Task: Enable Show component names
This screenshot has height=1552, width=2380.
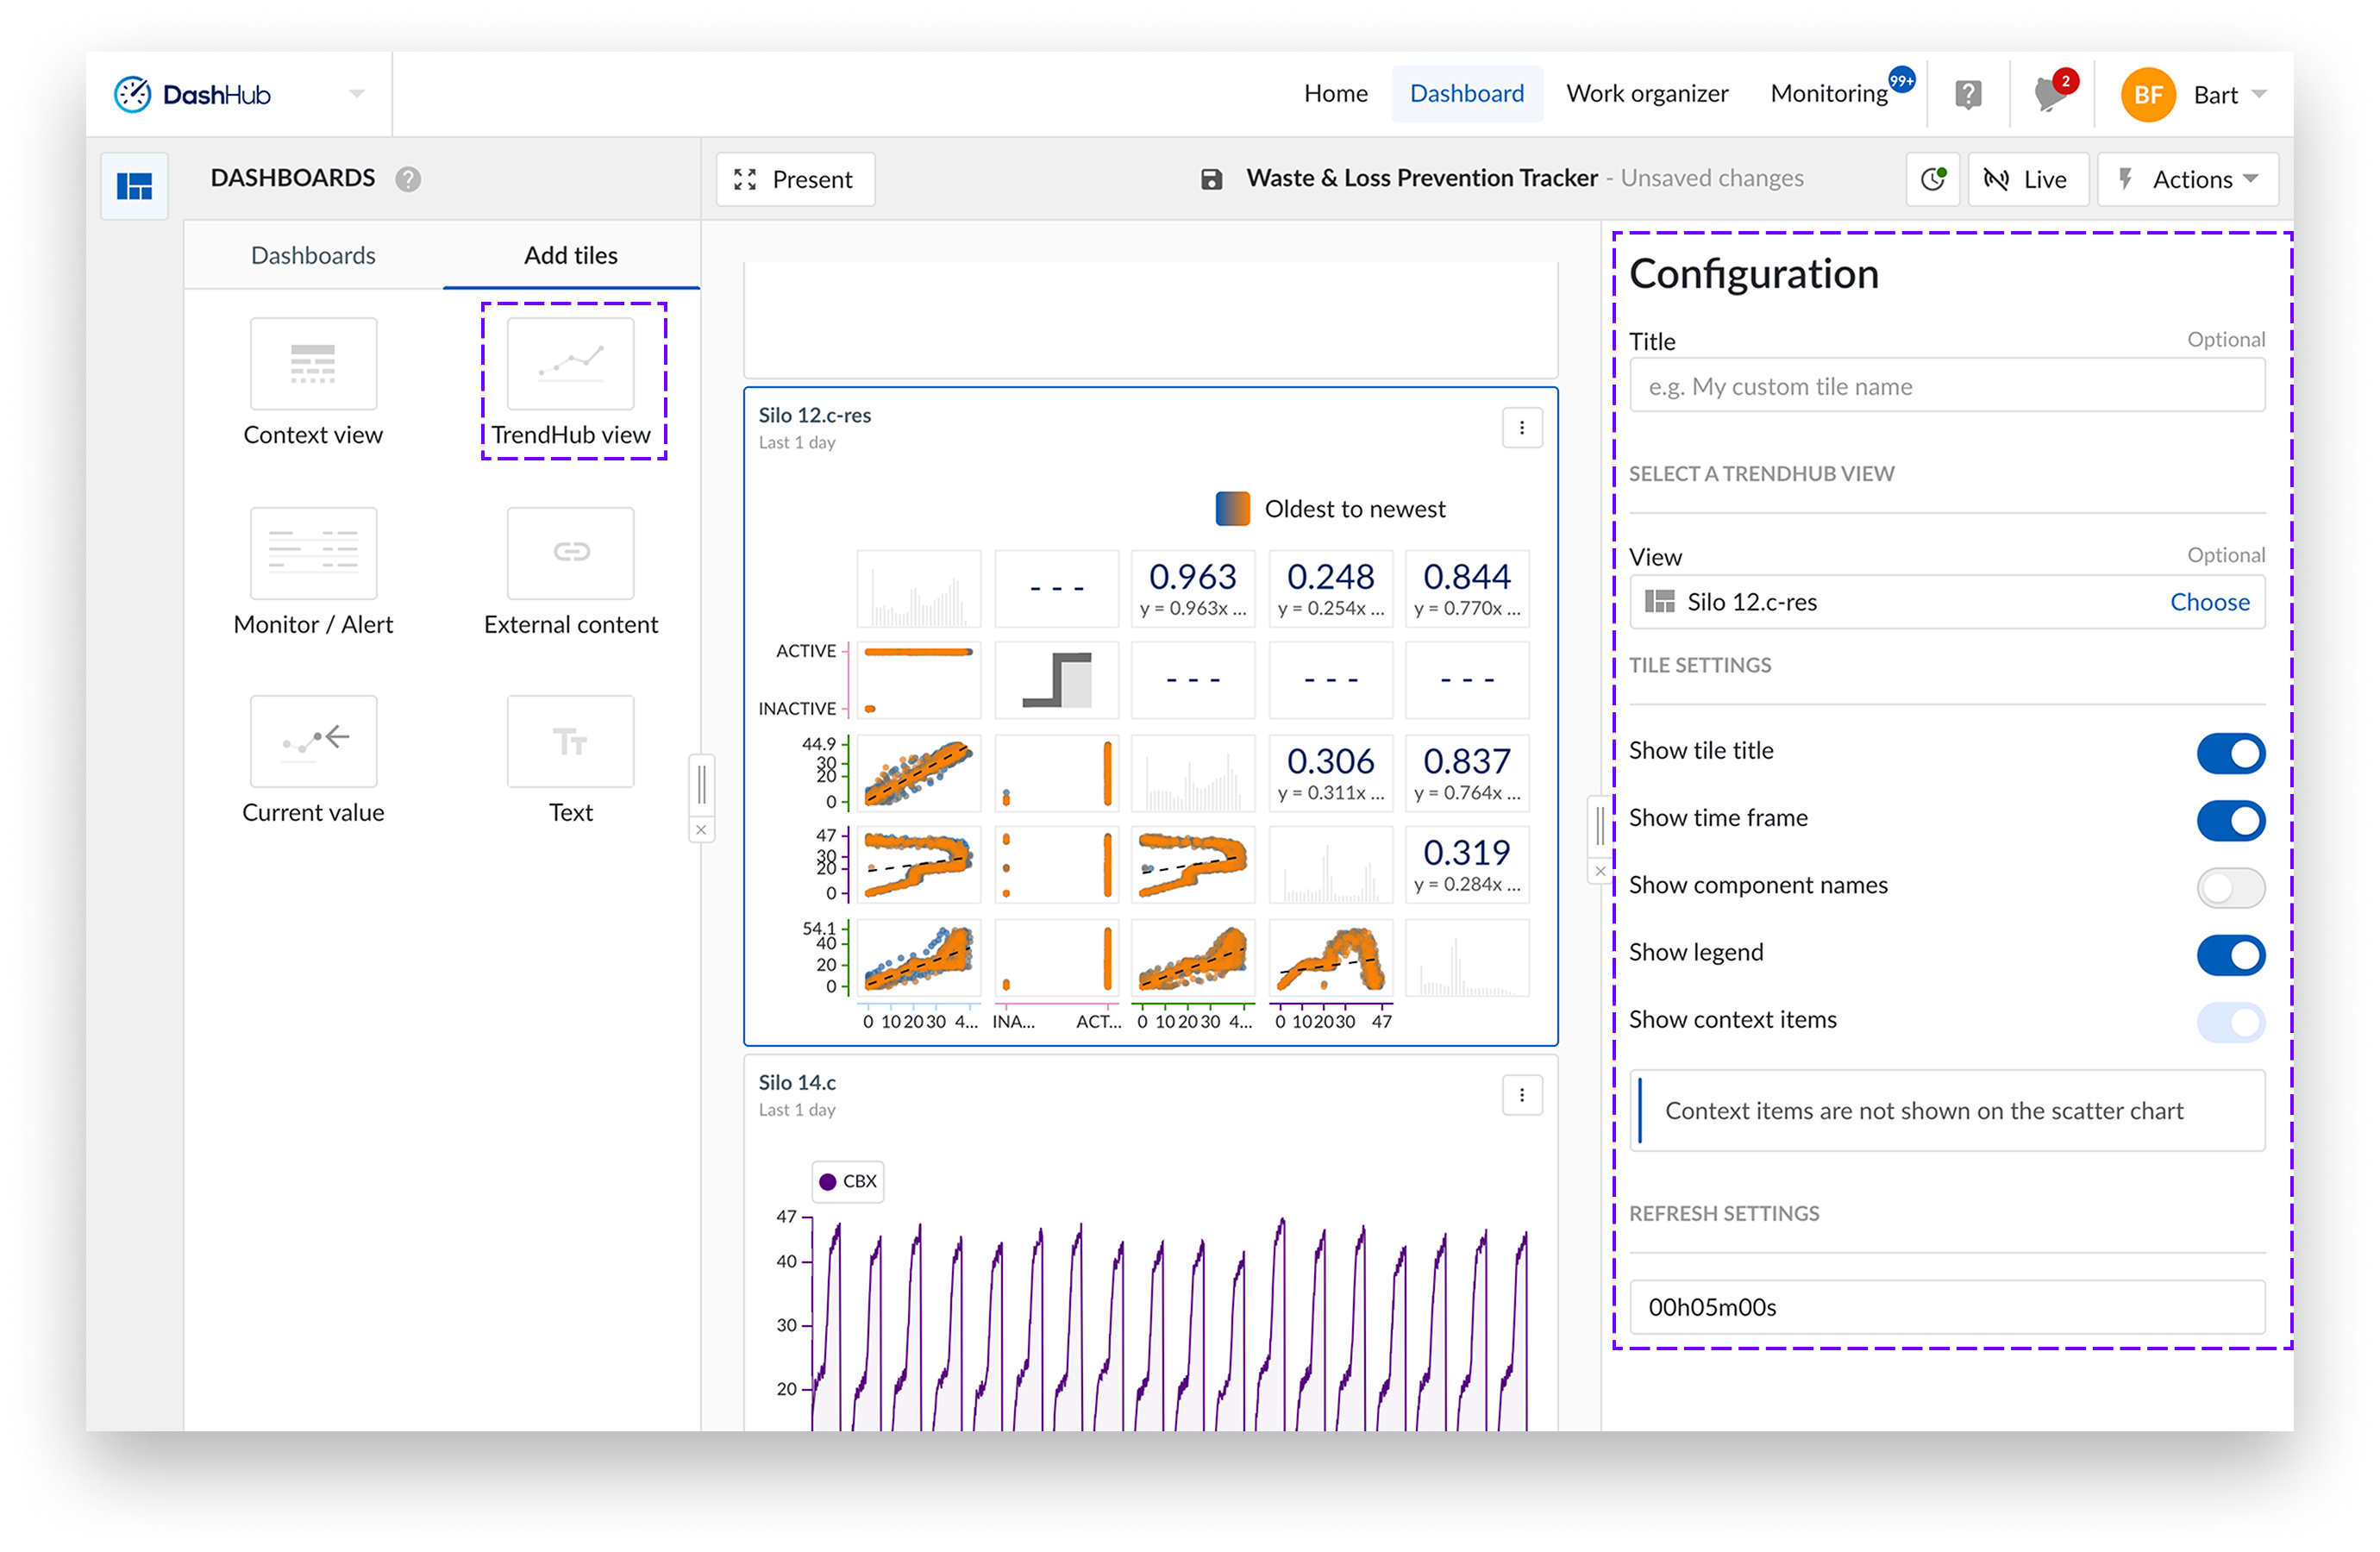Action: pos(2229,887)
